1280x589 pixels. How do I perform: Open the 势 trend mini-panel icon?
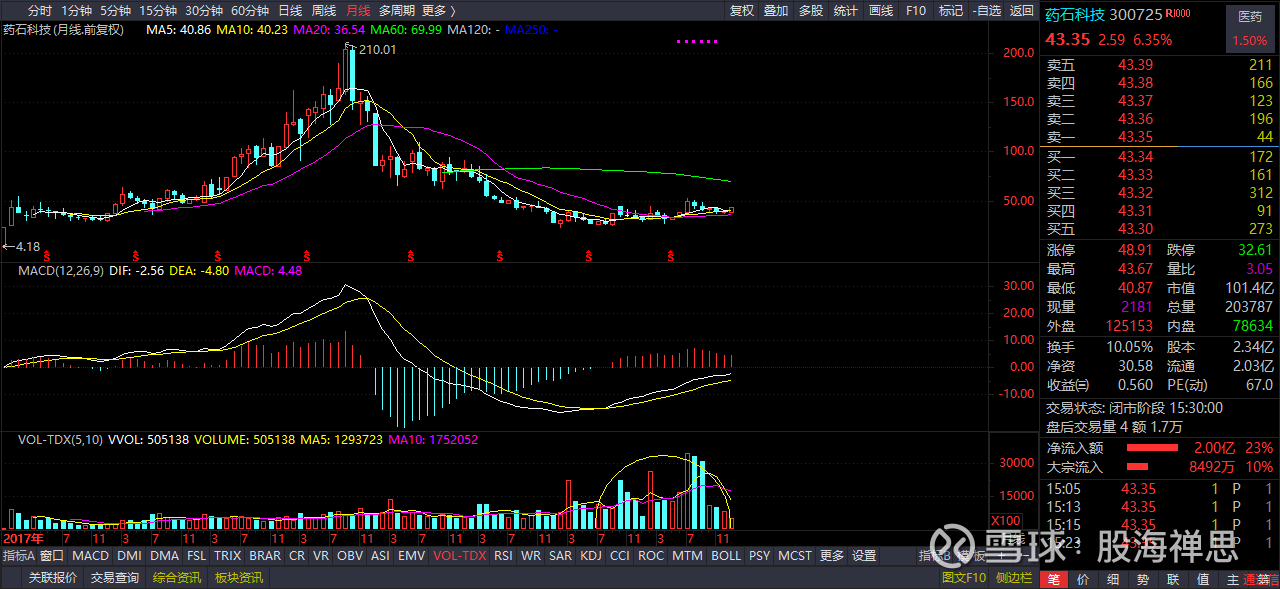point(1143,579)
